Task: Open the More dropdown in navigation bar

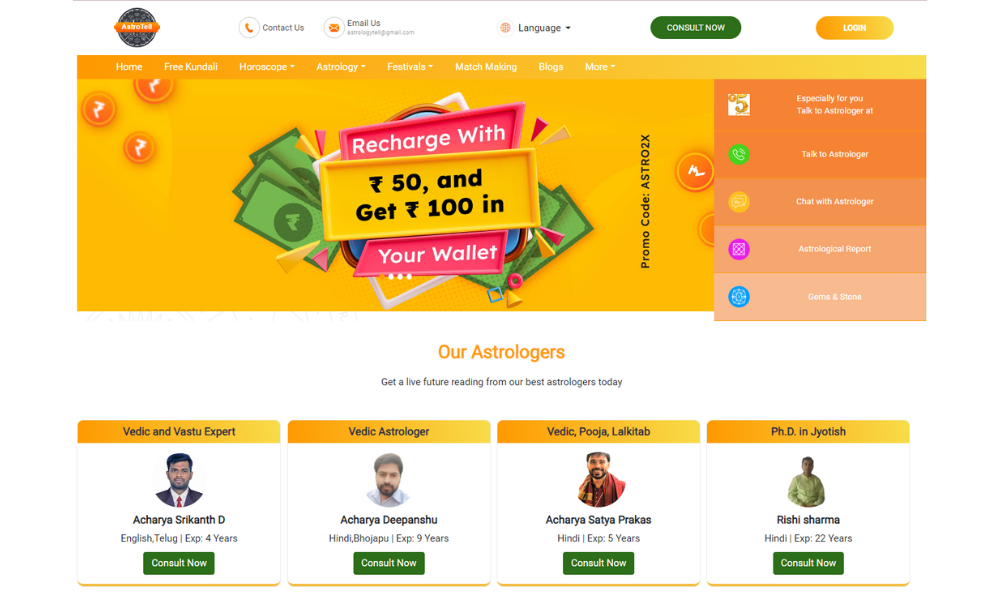Action: pyautogui.click(x=599, y=67)
